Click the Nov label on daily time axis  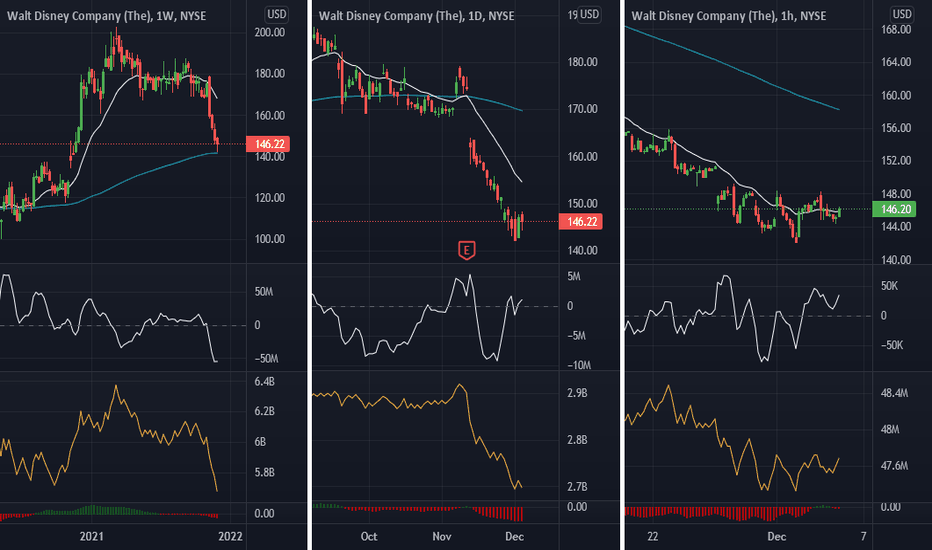point(442,536)
